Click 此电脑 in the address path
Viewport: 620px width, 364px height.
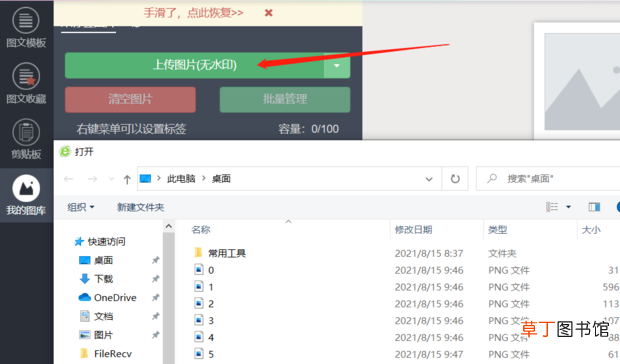181,179
